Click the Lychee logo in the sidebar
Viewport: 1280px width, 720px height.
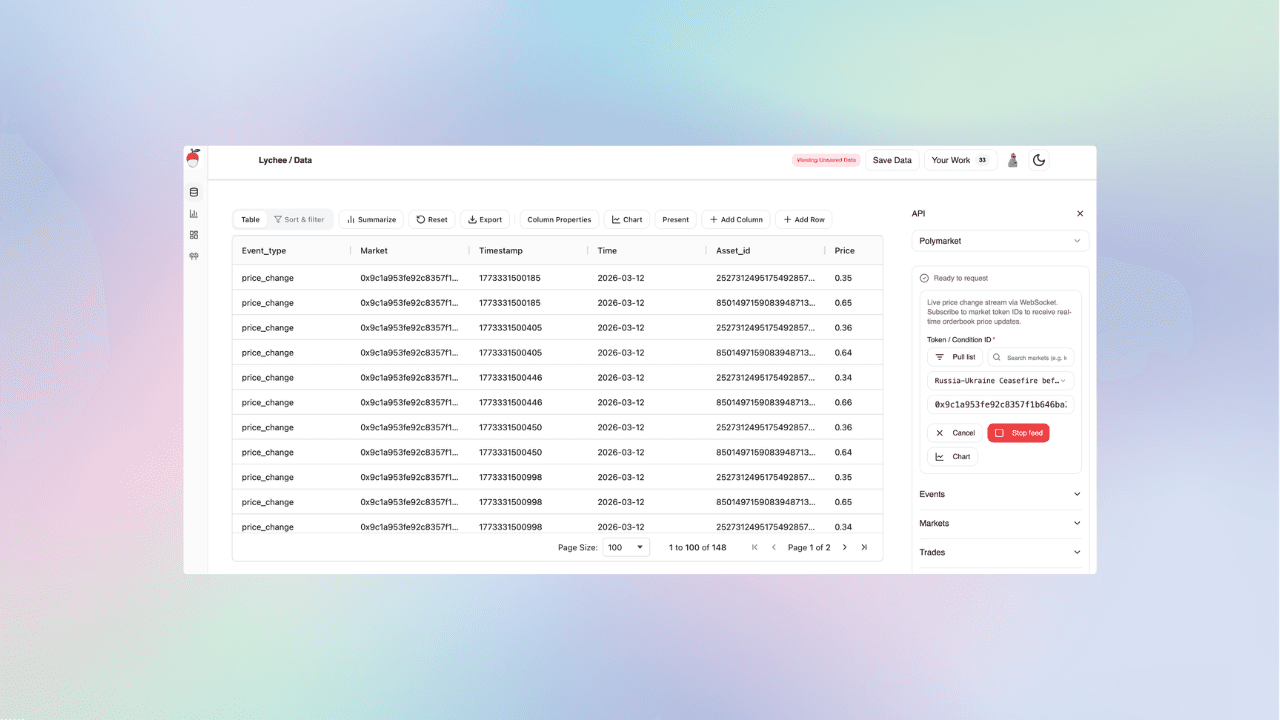(x=193, y=158)
